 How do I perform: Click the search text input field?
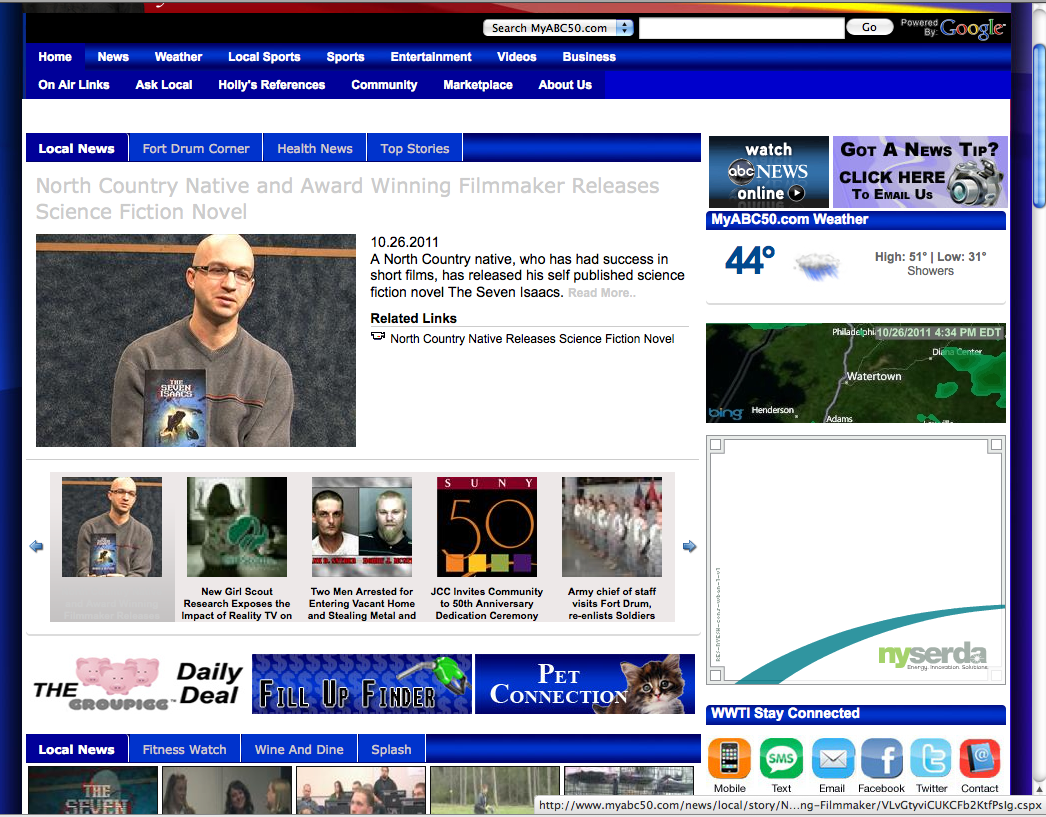741,28
